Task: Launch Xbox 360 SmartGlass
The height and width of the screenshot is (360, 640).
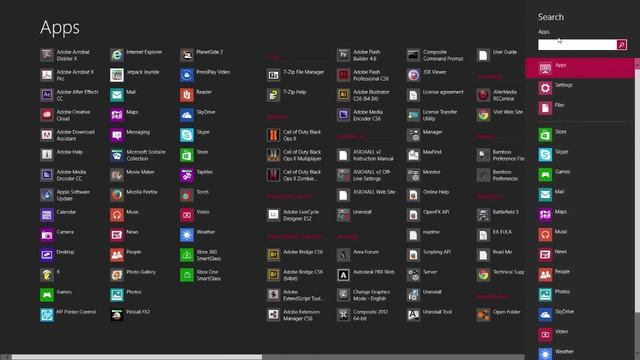Action: pyautogui.click(x=201, y=255)
